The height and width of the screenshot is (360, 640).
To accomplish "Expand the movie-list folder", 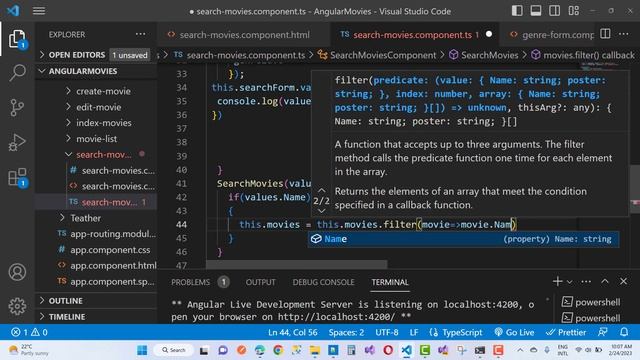I will pyautogui.click(x=96, y=139).
